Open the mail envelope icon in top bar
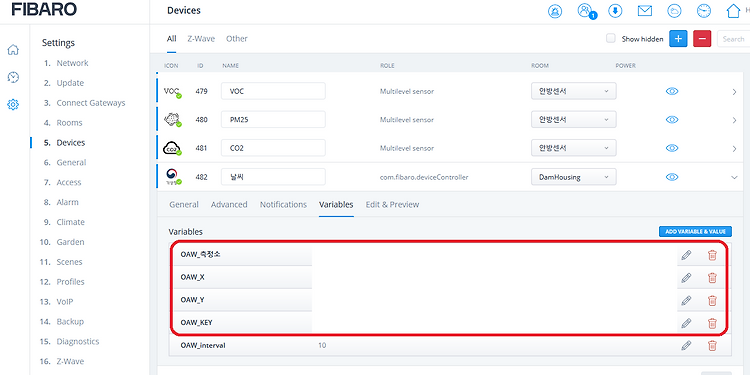Image resolution: width=750 pixels, height=375 pixels. [645, 11]
